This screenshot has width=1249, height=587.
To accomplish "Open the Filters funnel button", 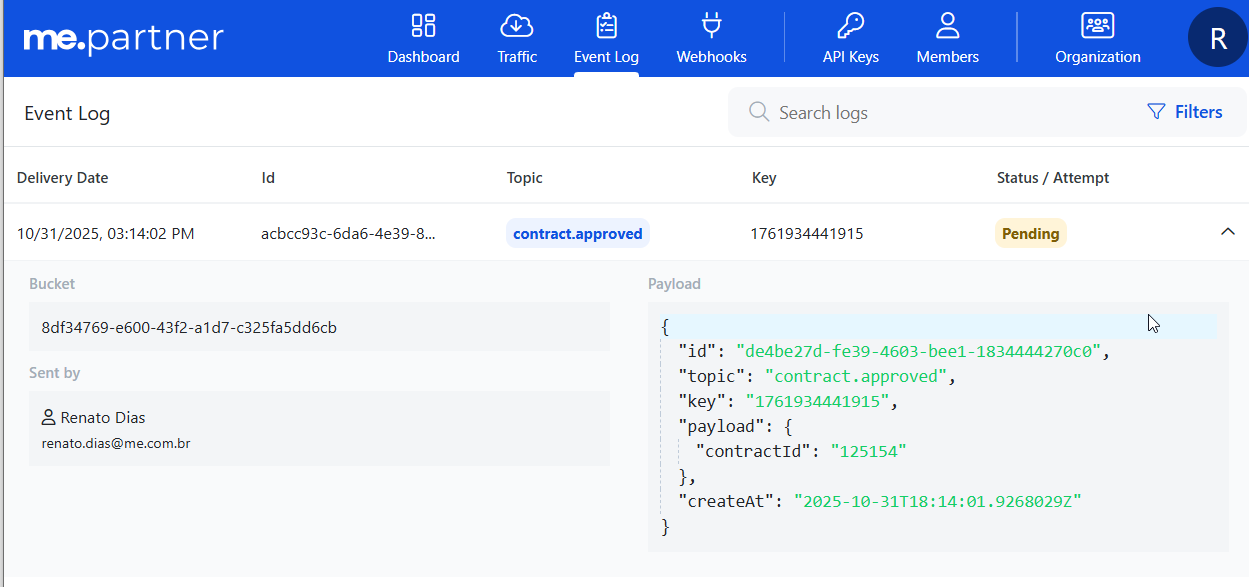I will tap(1184, 112).
